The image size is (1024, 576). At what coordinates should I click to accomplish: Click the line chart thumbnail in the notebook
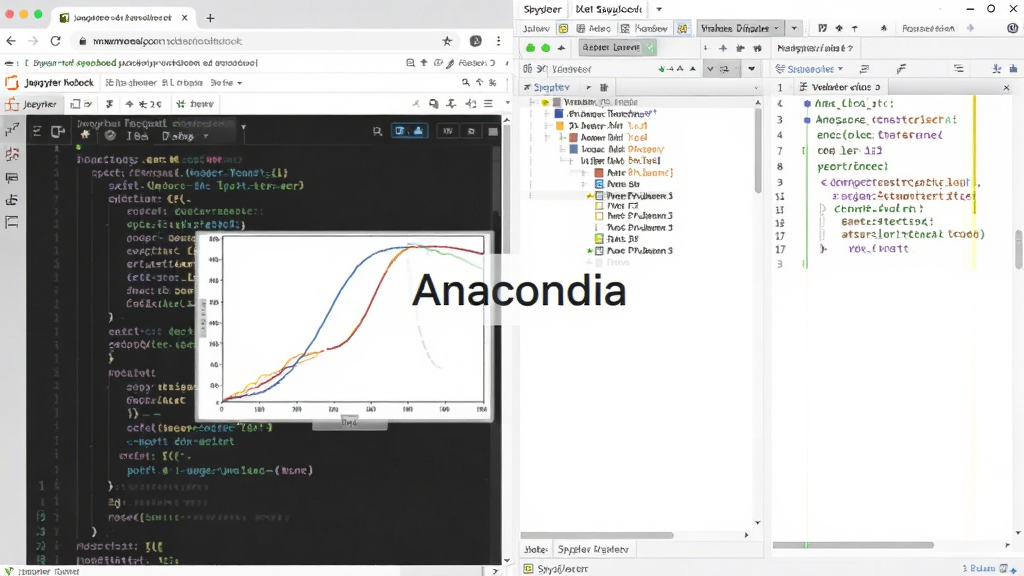coord(345,327)
